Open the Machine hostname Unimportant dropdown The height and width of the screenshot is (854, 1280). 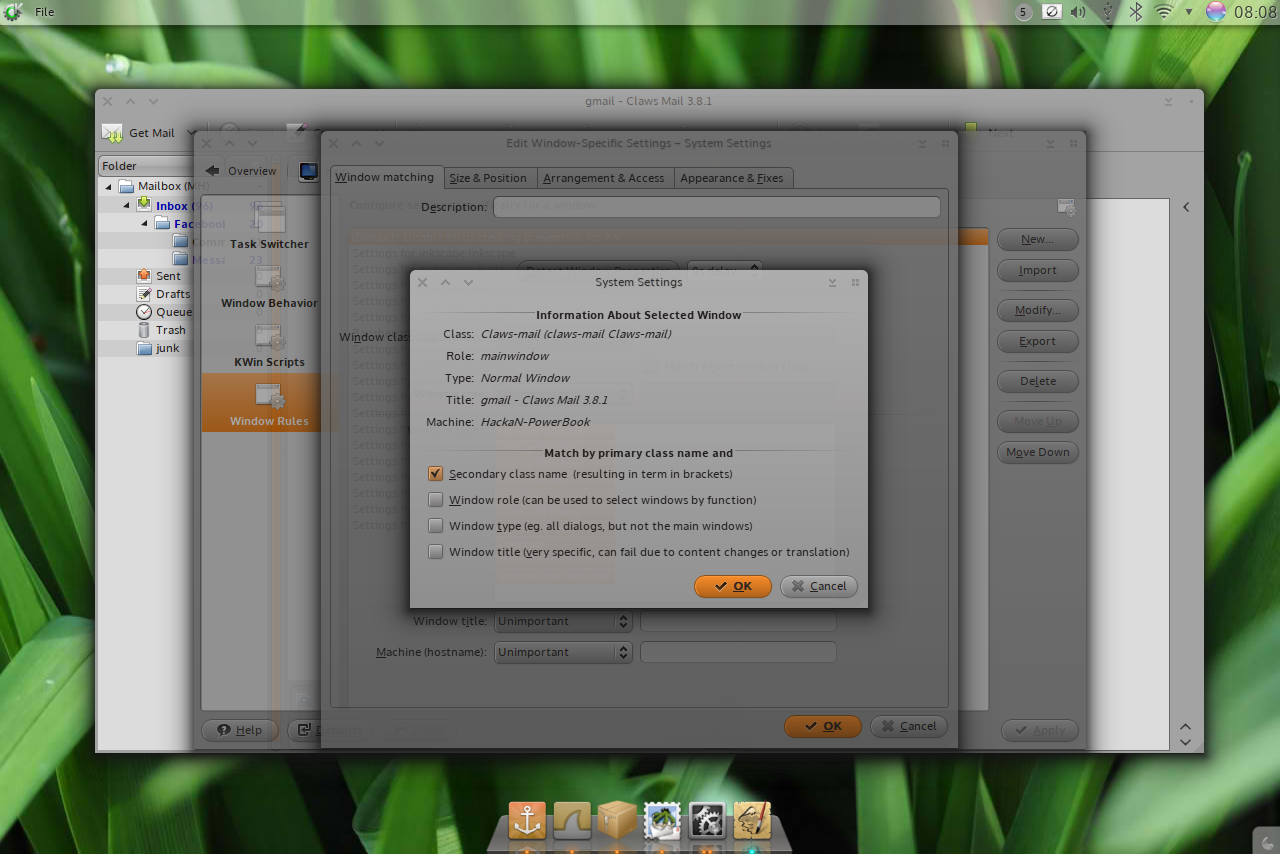click(563, 652)
